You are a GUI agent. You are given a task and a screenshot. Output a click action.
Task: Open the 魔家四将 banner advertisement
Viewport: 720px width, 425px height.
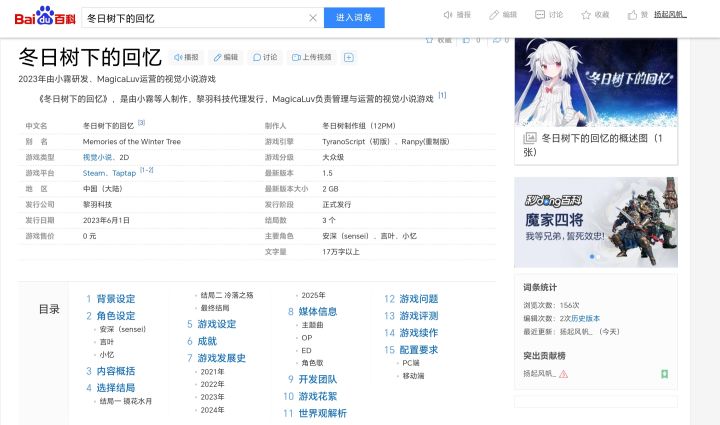(596, 222)
